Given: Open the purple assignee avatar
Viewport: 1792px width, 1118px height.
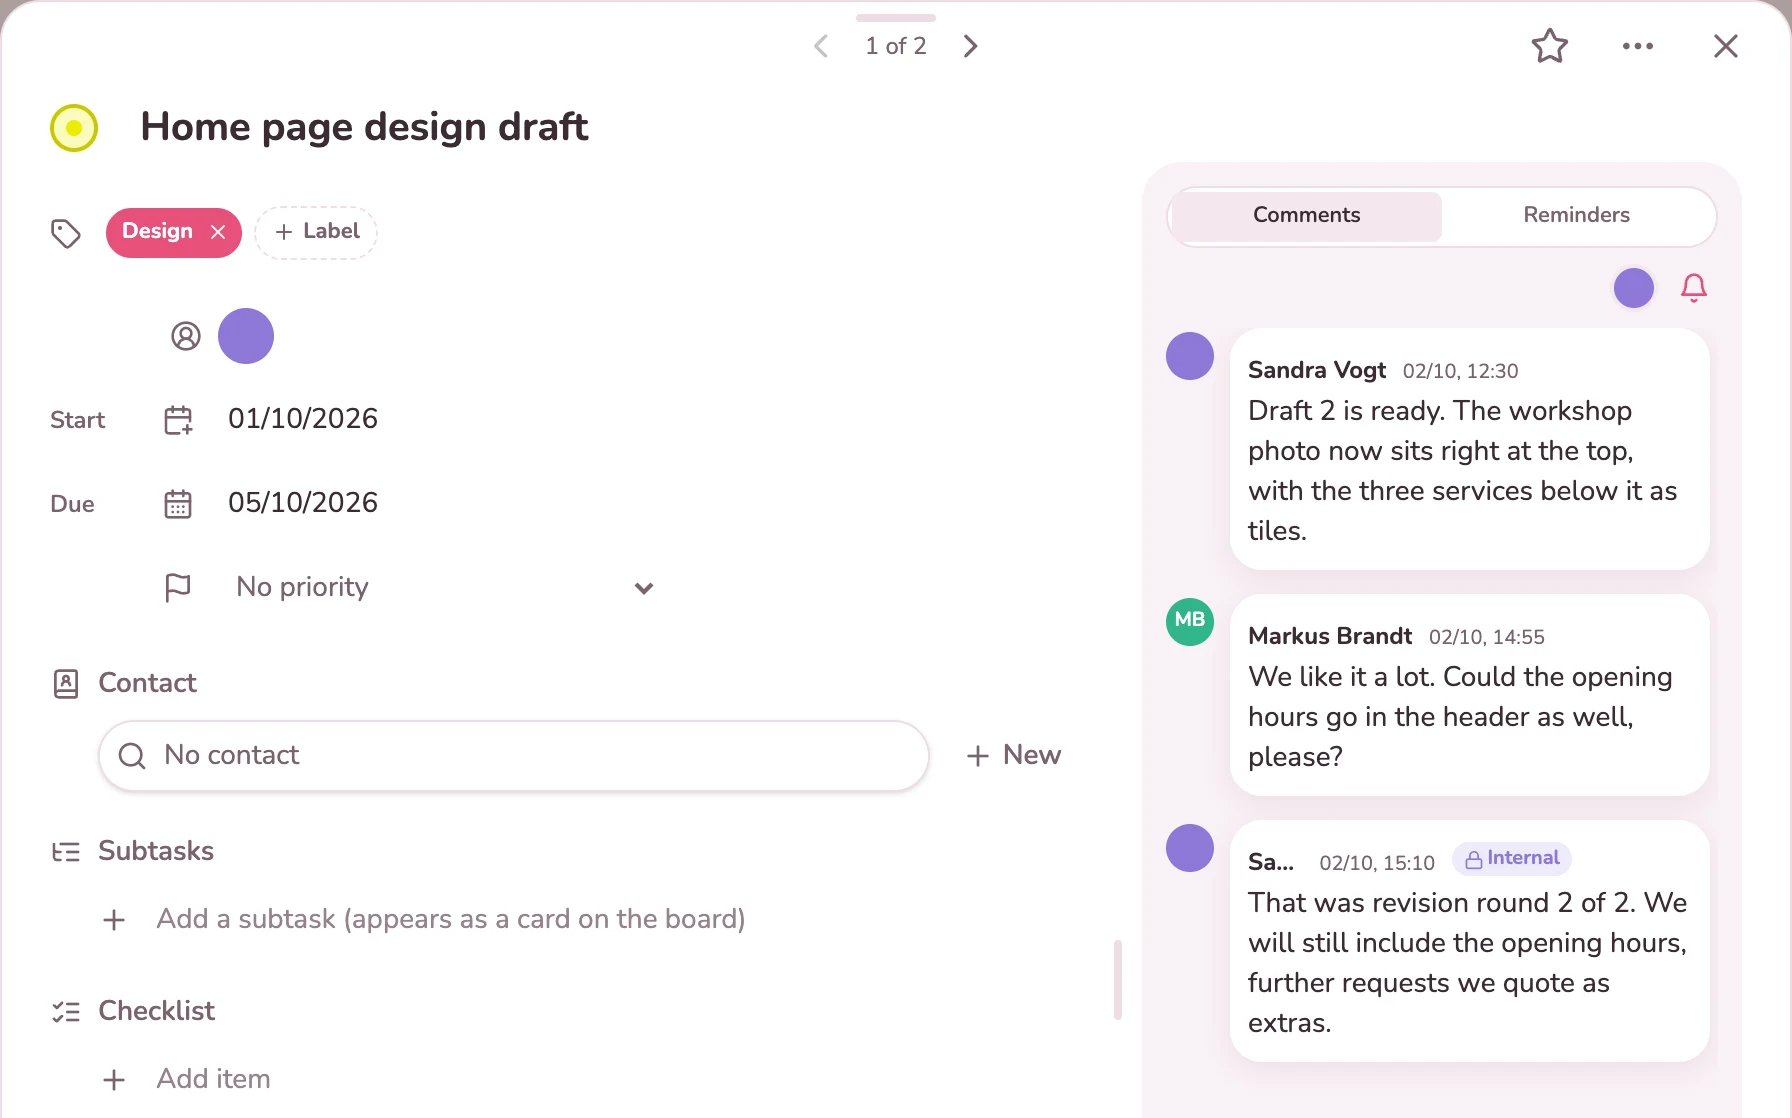Looking at the screenshot, I should pos(246,336).
